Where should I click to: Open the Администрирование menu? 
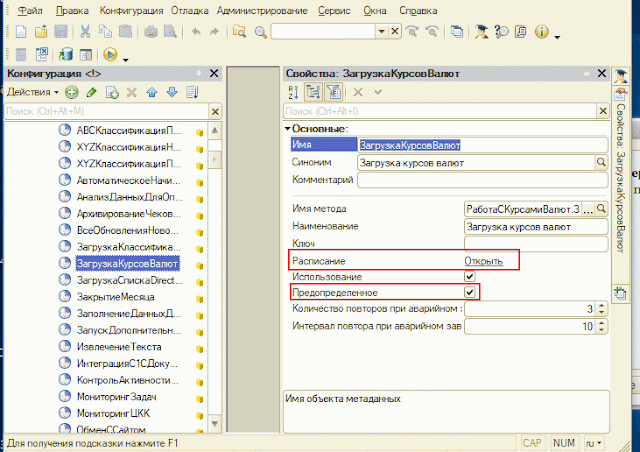click(262, 11)
